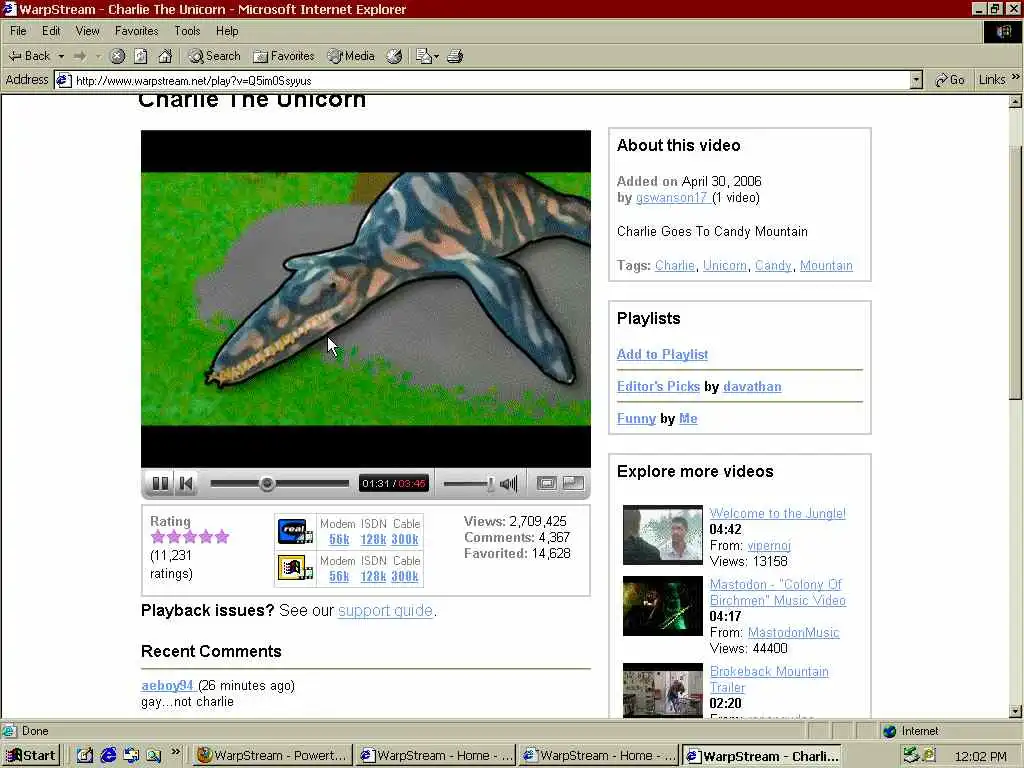Expand the Mail button dropdown arrow
This screenshot has height=768, width=1024.
(436, 56)
